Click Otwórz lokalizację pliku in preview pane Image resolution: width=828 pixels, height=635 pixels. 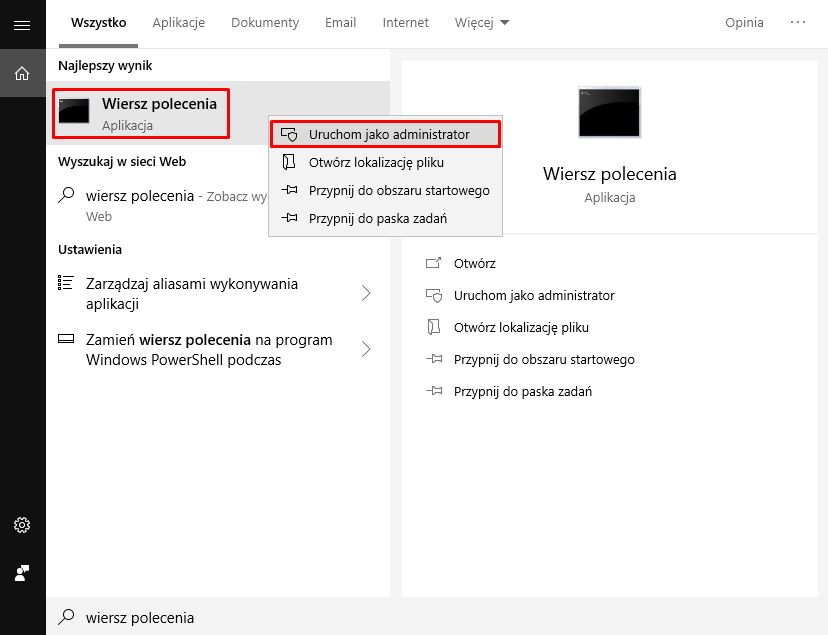[x=521, y=327]
